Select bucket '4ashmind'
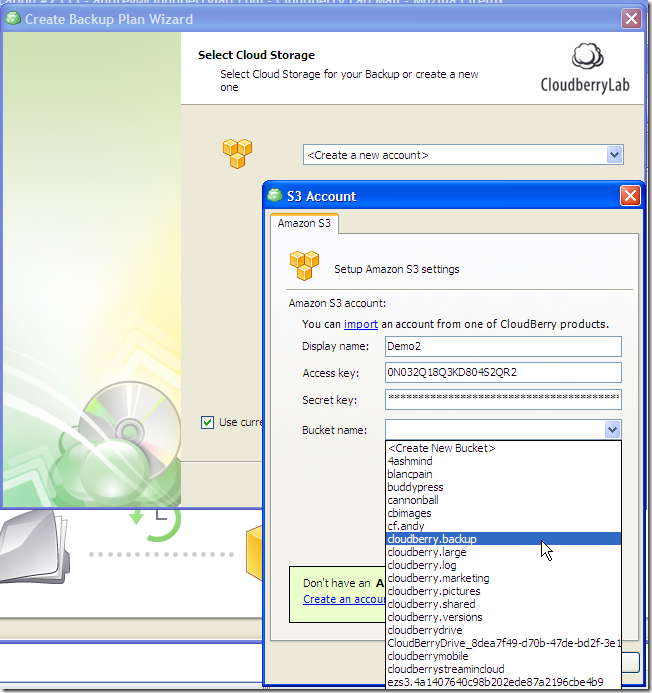Screen dimensions: 652x693 (503, 461)
